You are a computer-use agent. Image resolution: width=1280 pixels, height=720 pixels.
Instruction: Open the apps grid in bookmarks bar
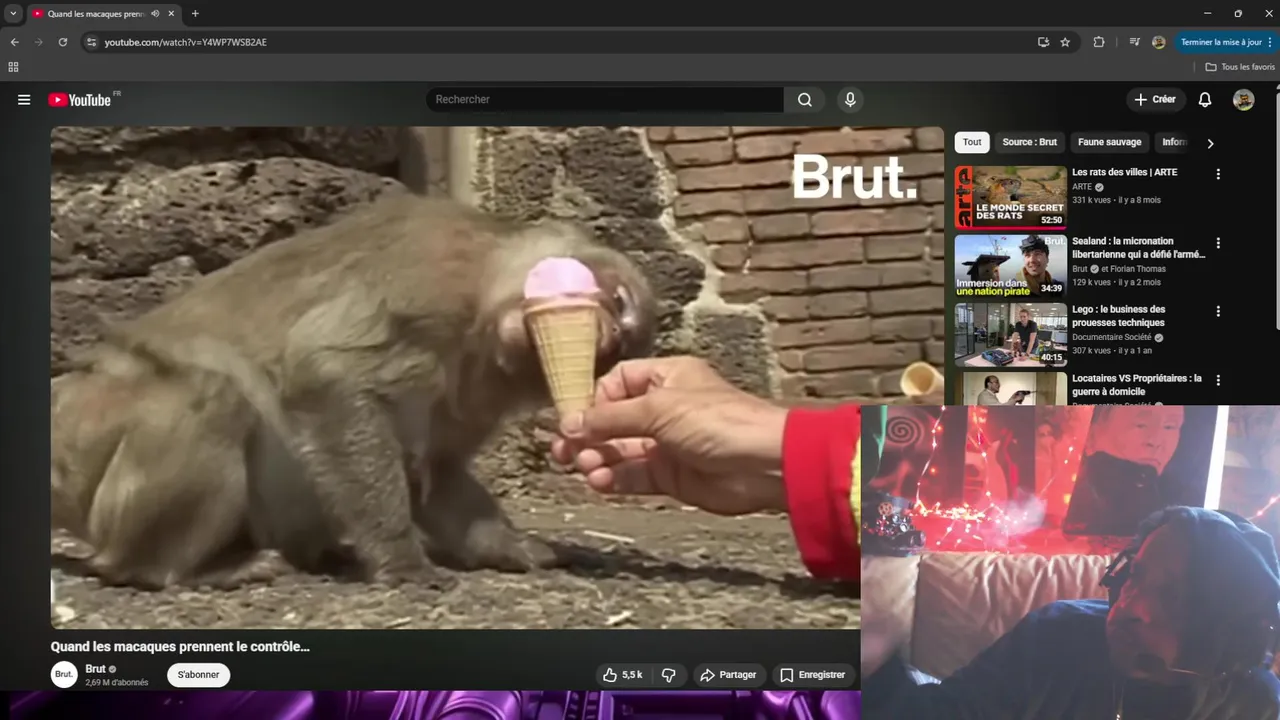13,67
